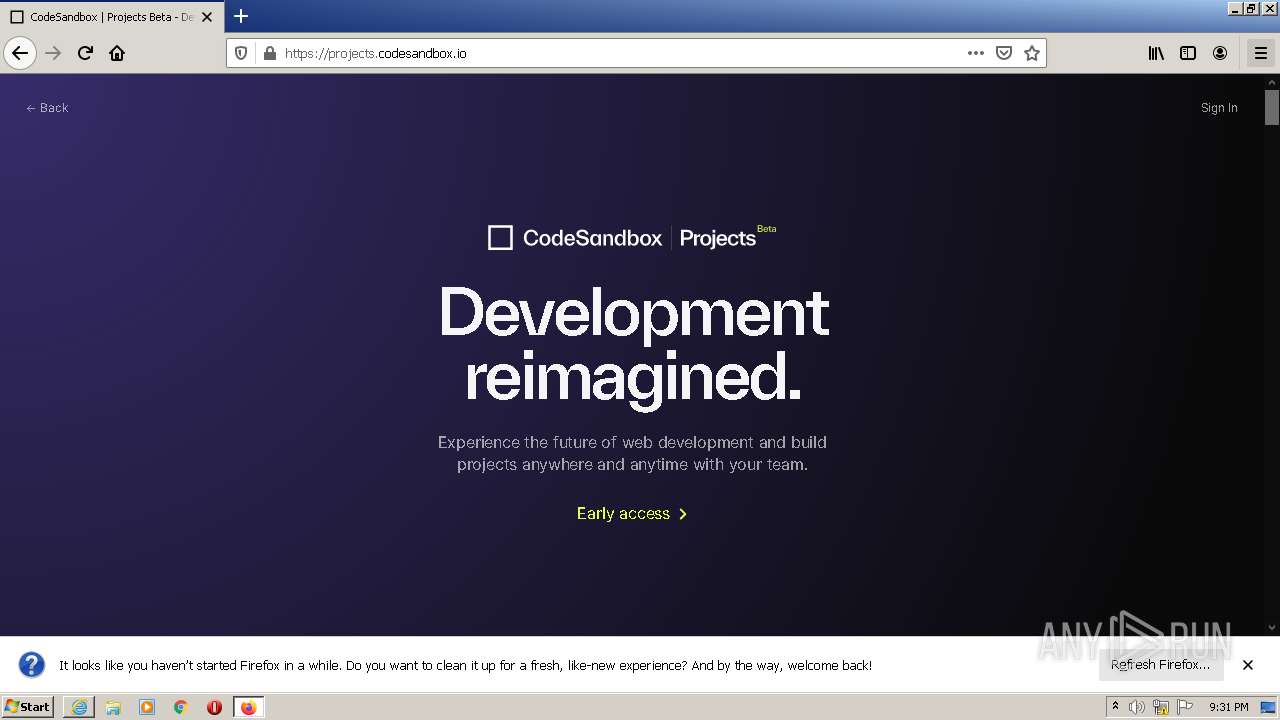Open Windows Explorer folder in taskbar
The image size is (1280, 720).
click(113, 707)
